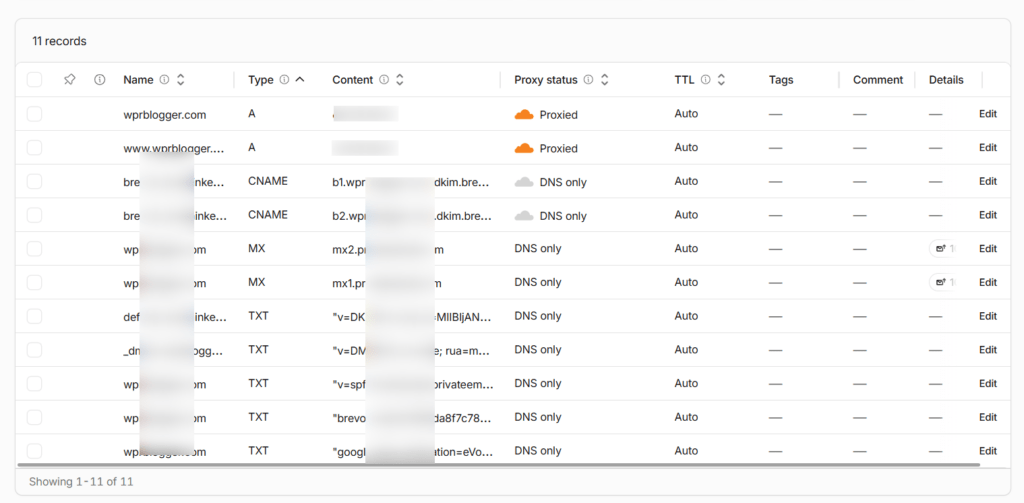
Task: Click the Tags column header
Action: tap(781, 80)
